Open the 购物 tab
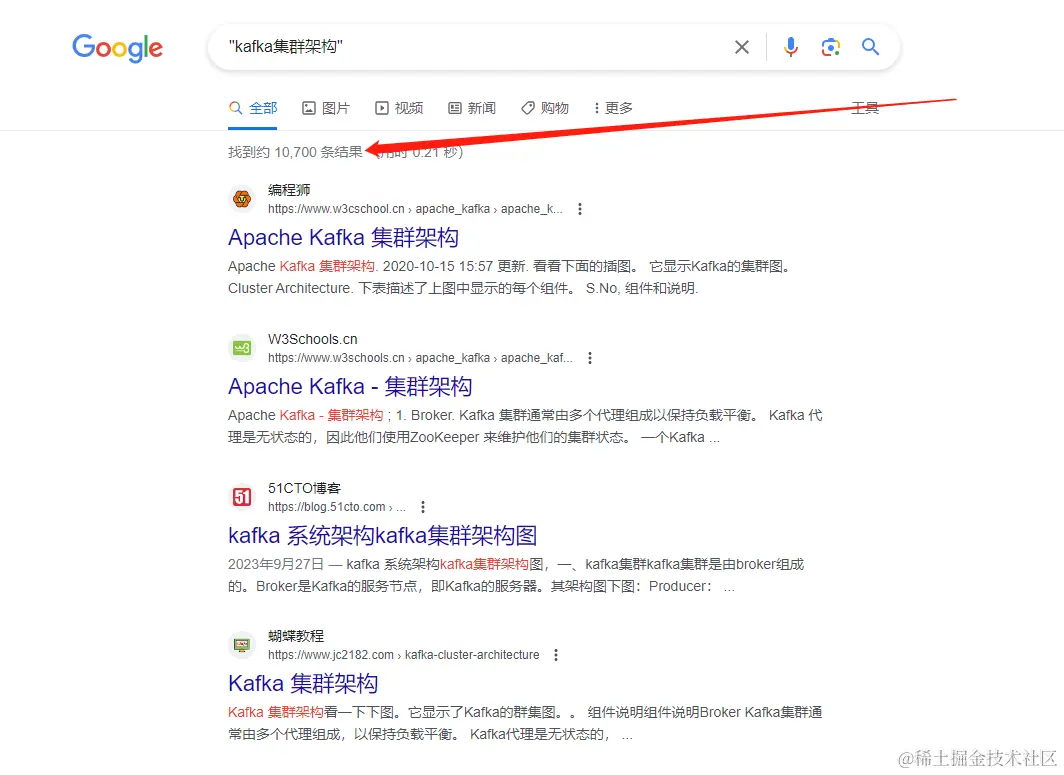The width and height of the screenshot is (1064, 775). click(545, 108)
